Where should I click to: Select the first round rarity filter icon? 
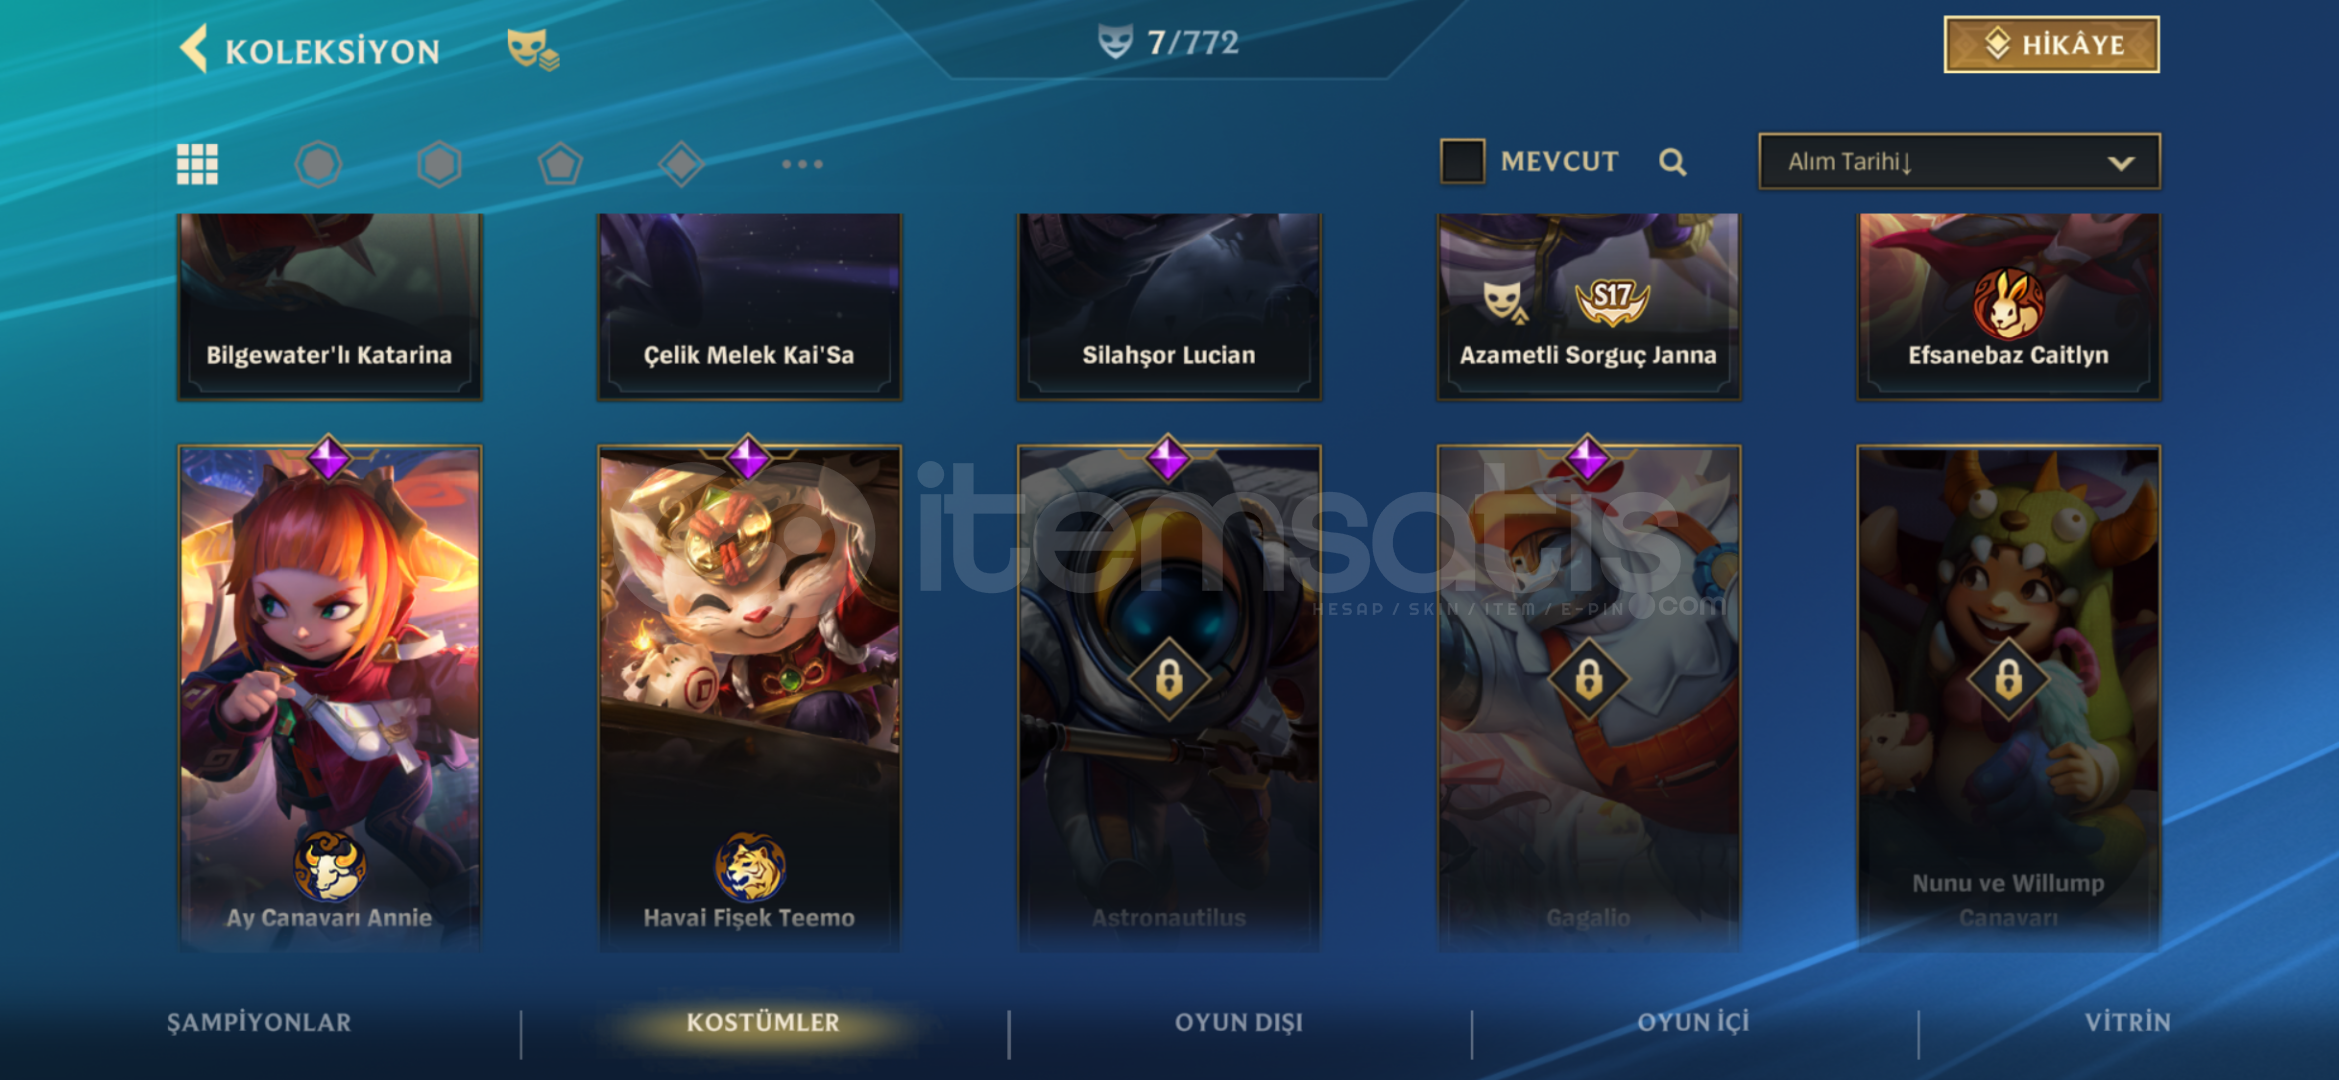point(318,164)
